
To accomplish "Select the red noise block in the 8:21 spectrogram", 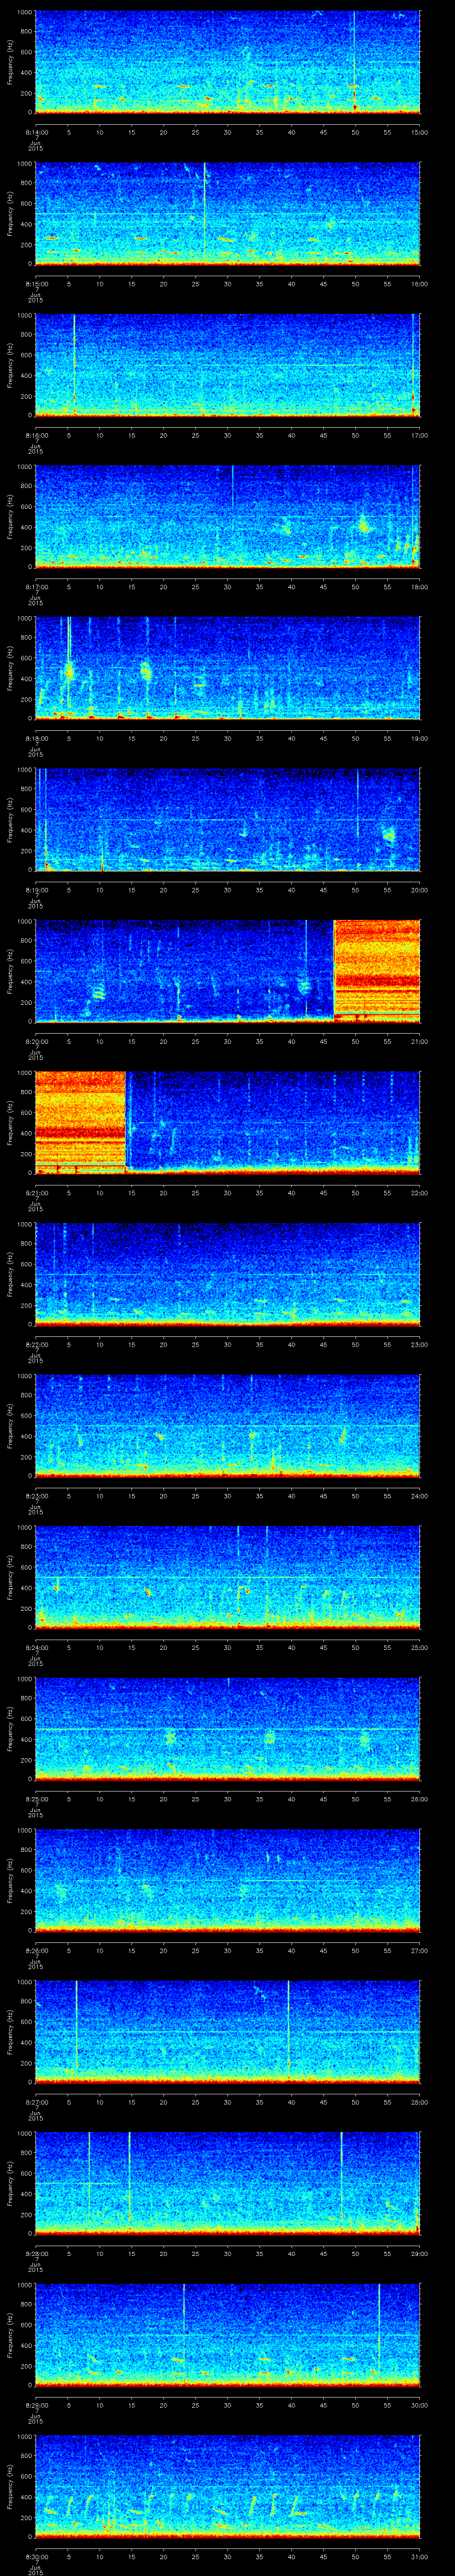I will point(80,1121).
